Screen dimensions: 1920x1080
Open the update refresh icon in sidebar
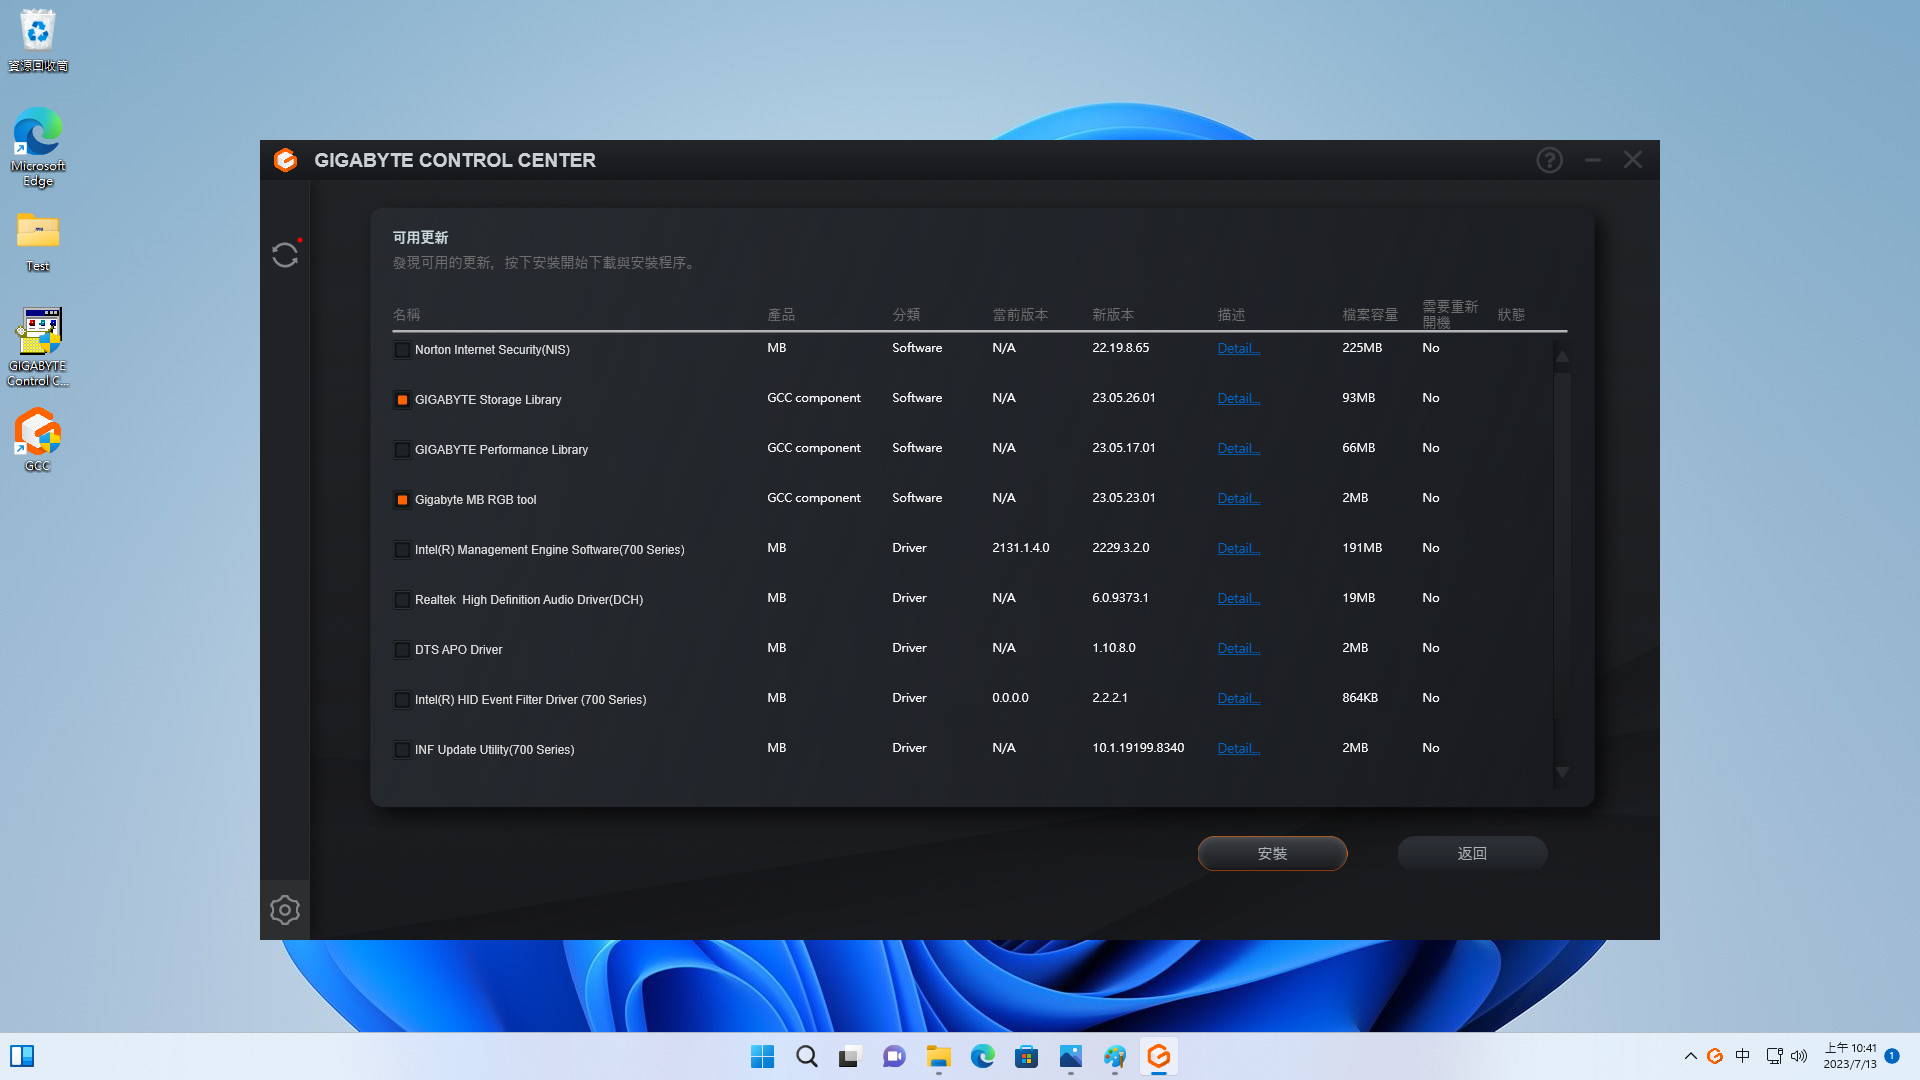285,255
